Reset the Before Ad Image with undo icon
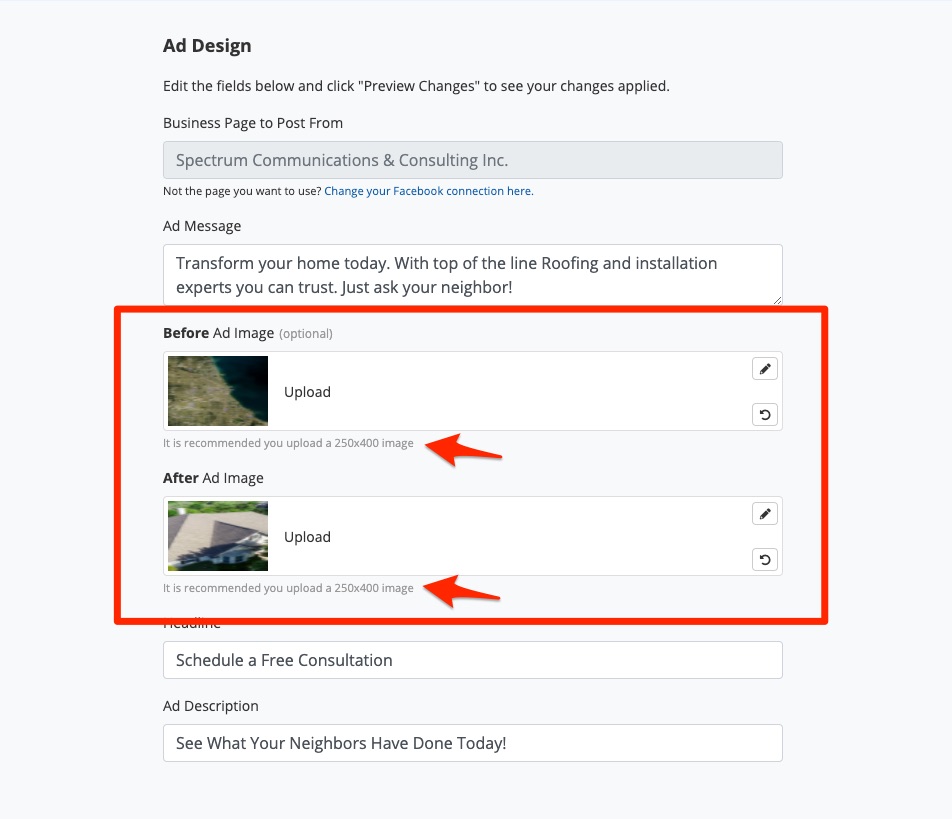 pyautogui.click(x=765, y=415)
